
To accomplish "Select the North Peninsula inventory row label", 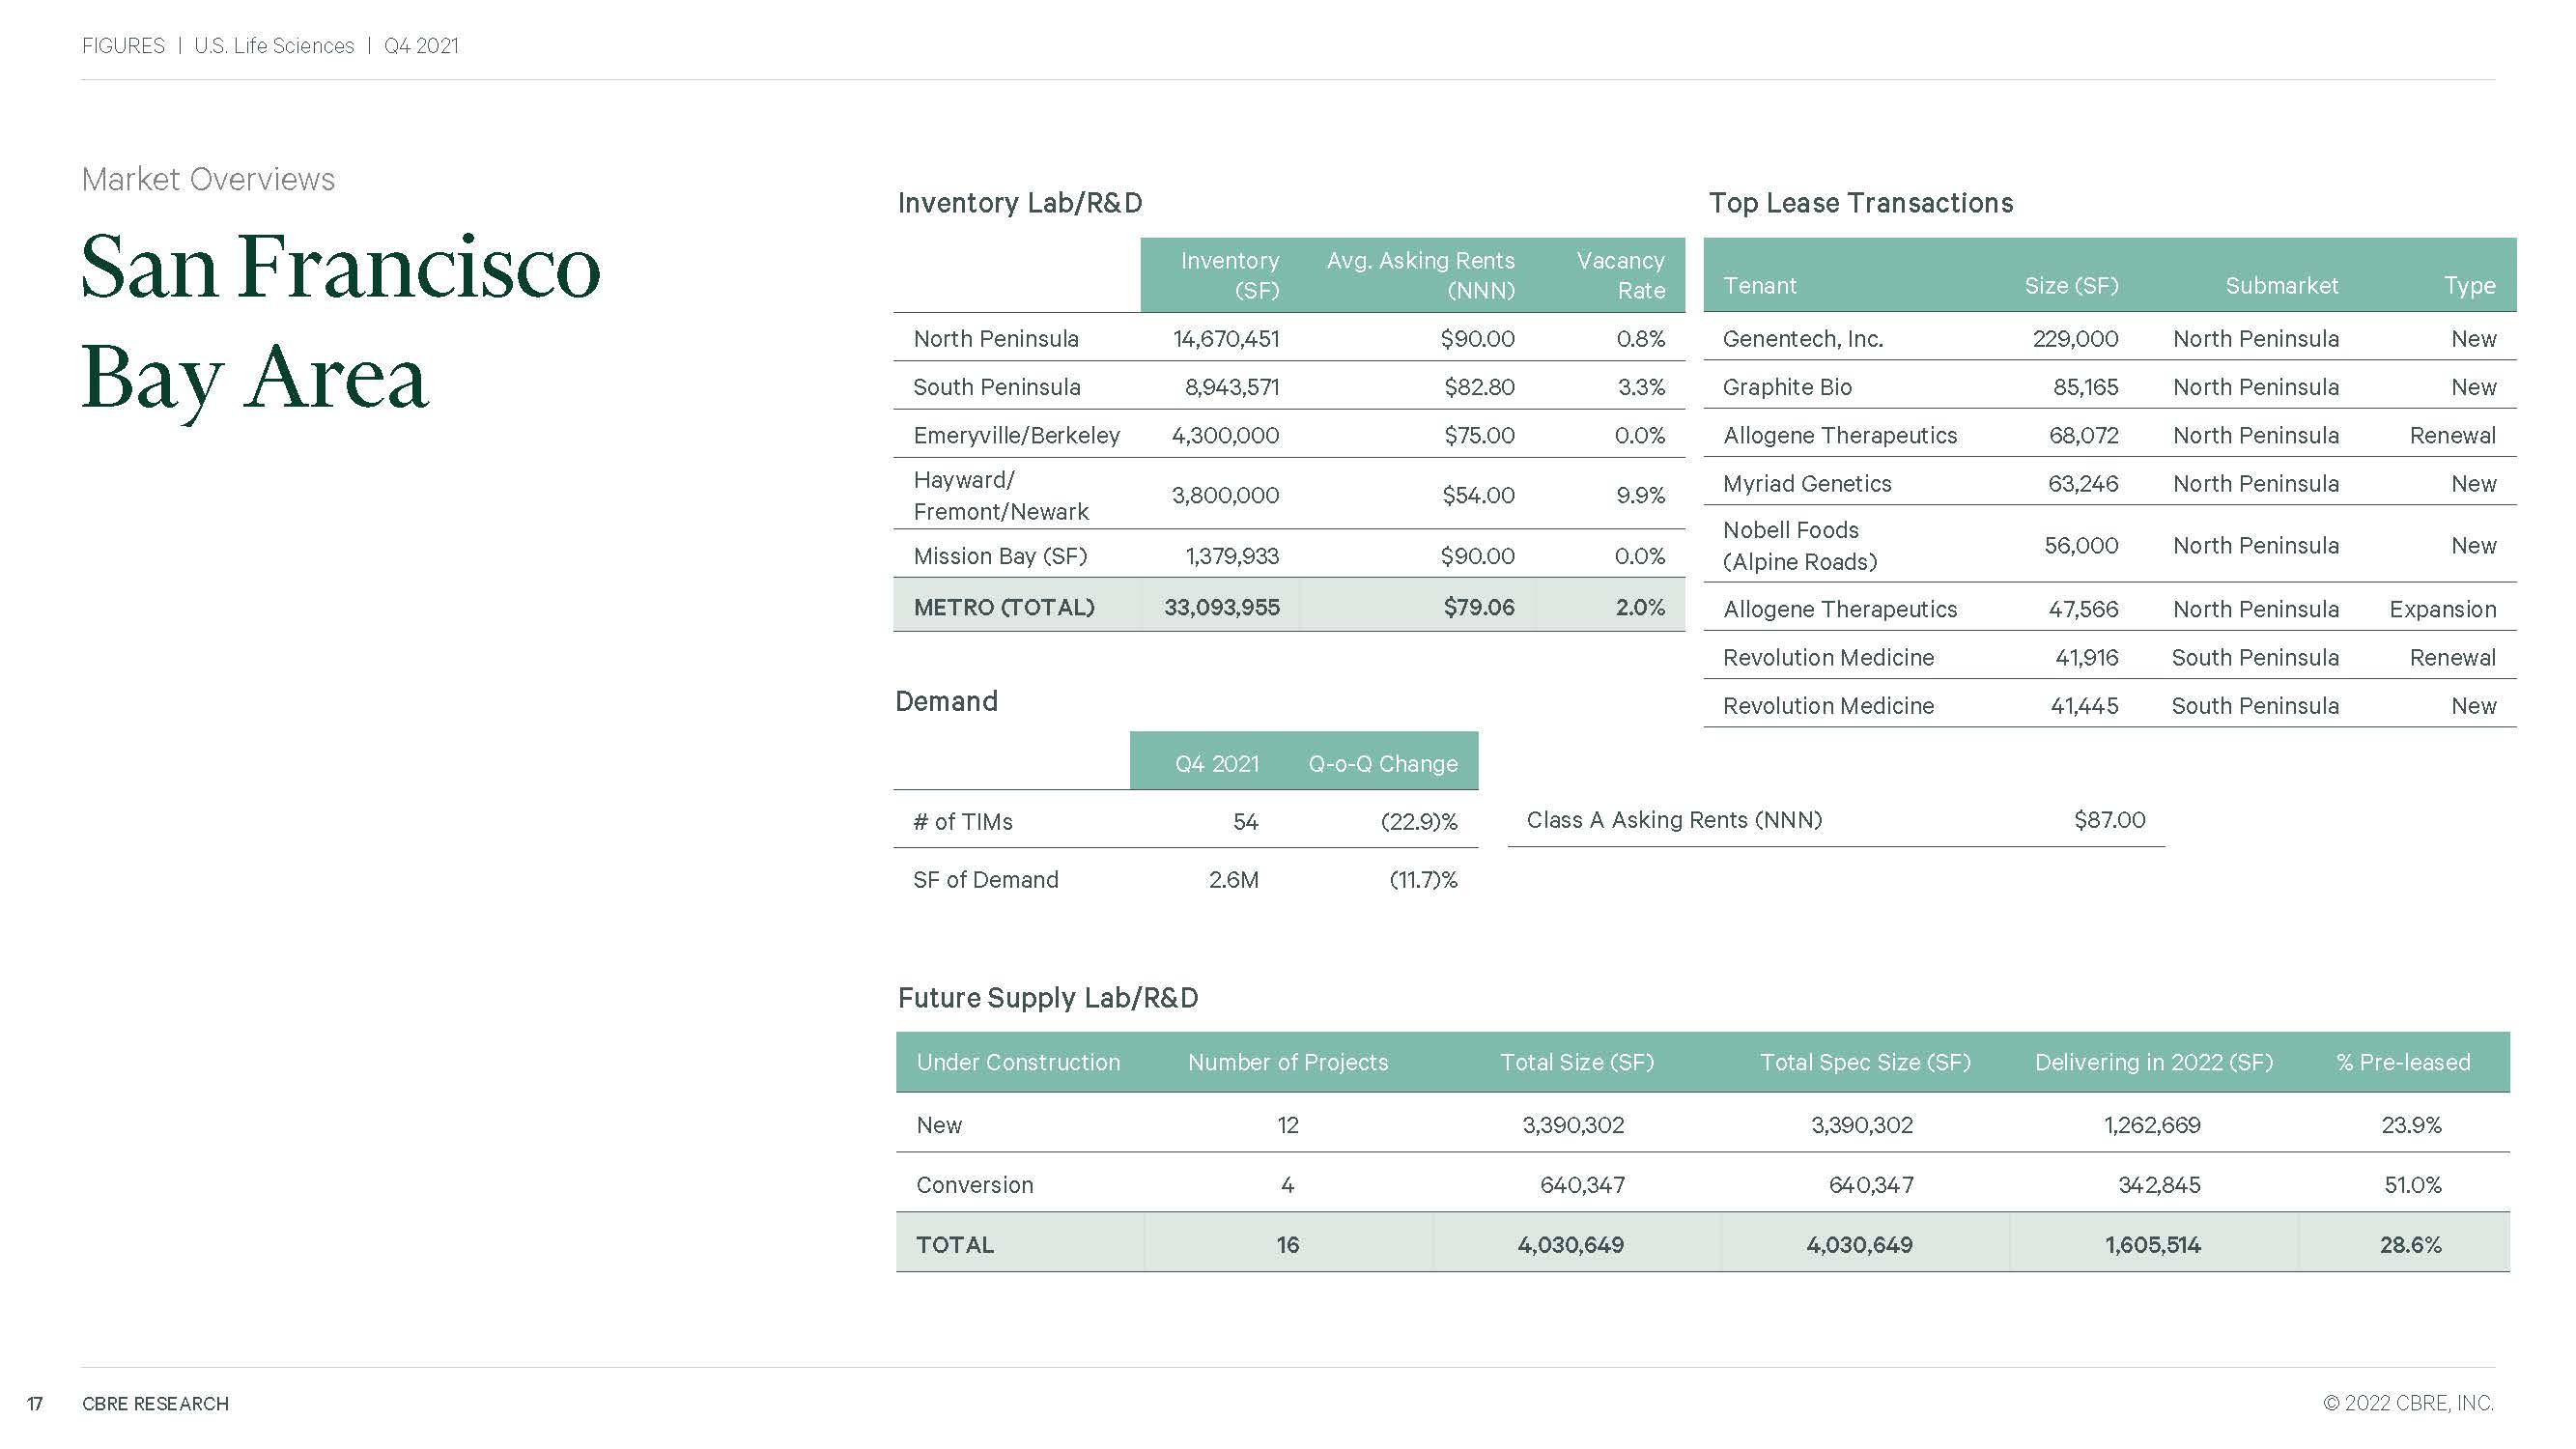I will coord(995,339).
